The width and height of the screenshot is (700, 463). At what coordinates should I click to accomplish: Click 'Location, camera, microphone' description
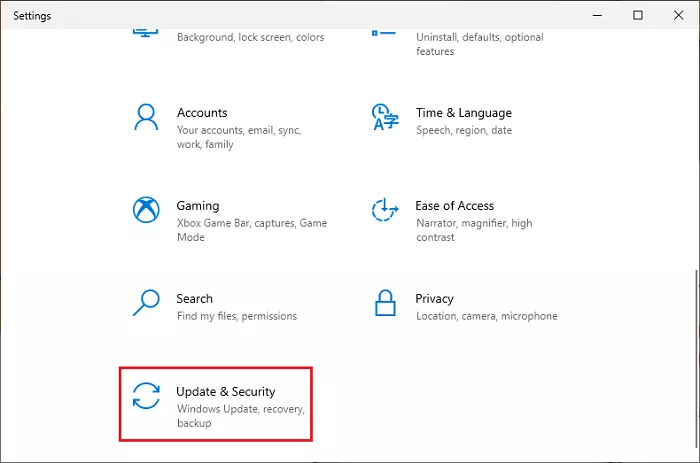(x=487, y=316)
